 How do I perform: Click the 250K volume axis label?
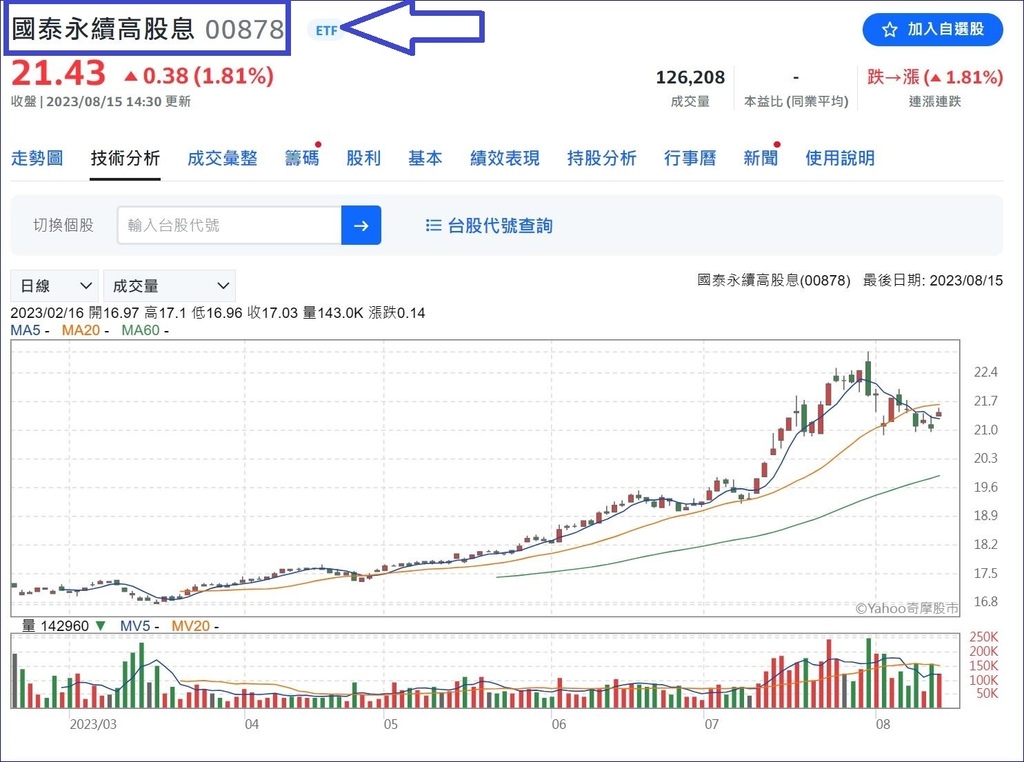[984, 637]
